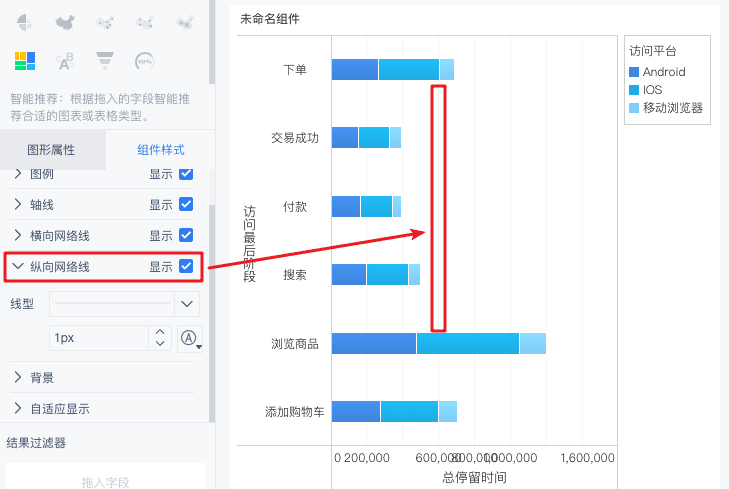This screenshot has height=489, width=729.
Task: Expand the 图例 section
Action: click(x=18, y=173)
